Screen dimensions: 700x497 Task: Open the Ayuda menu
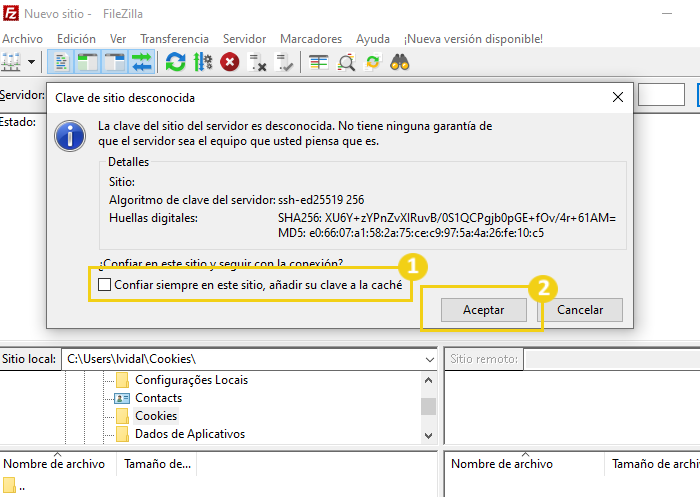pyautogui.click(x=373, y=39)
